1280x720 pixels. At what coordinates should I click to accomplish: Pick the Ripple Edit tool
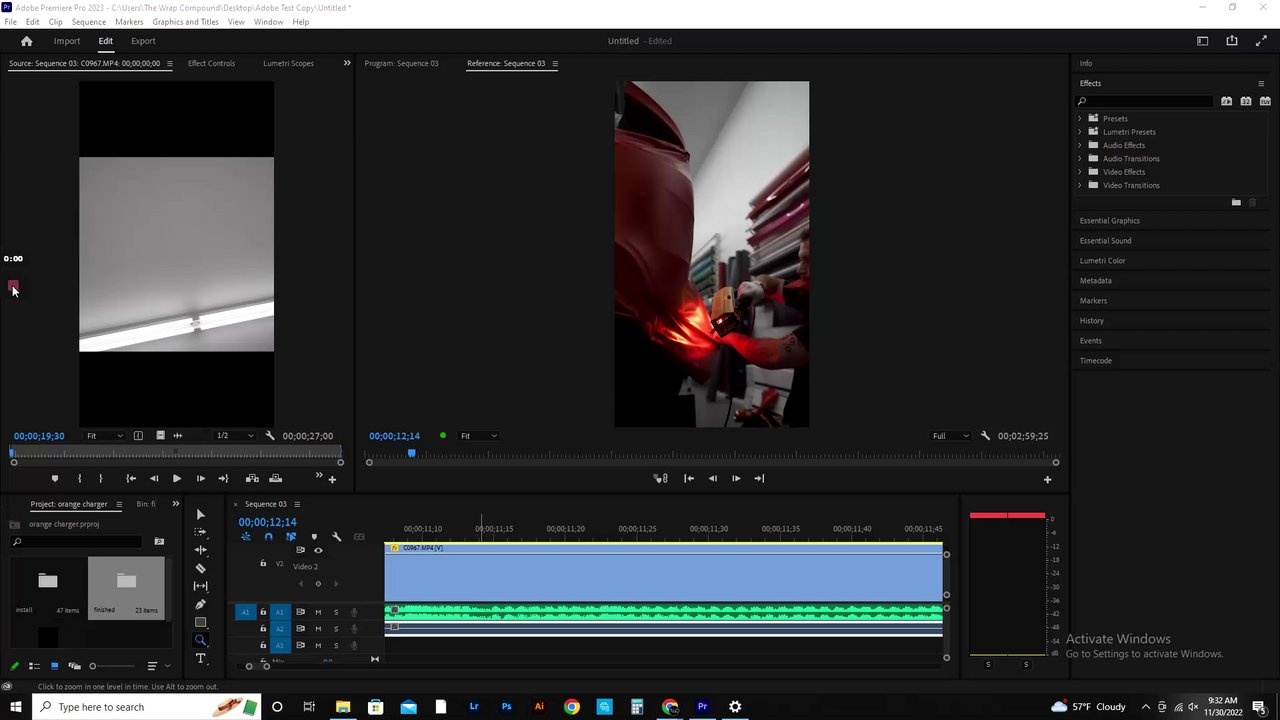(200, 550)
